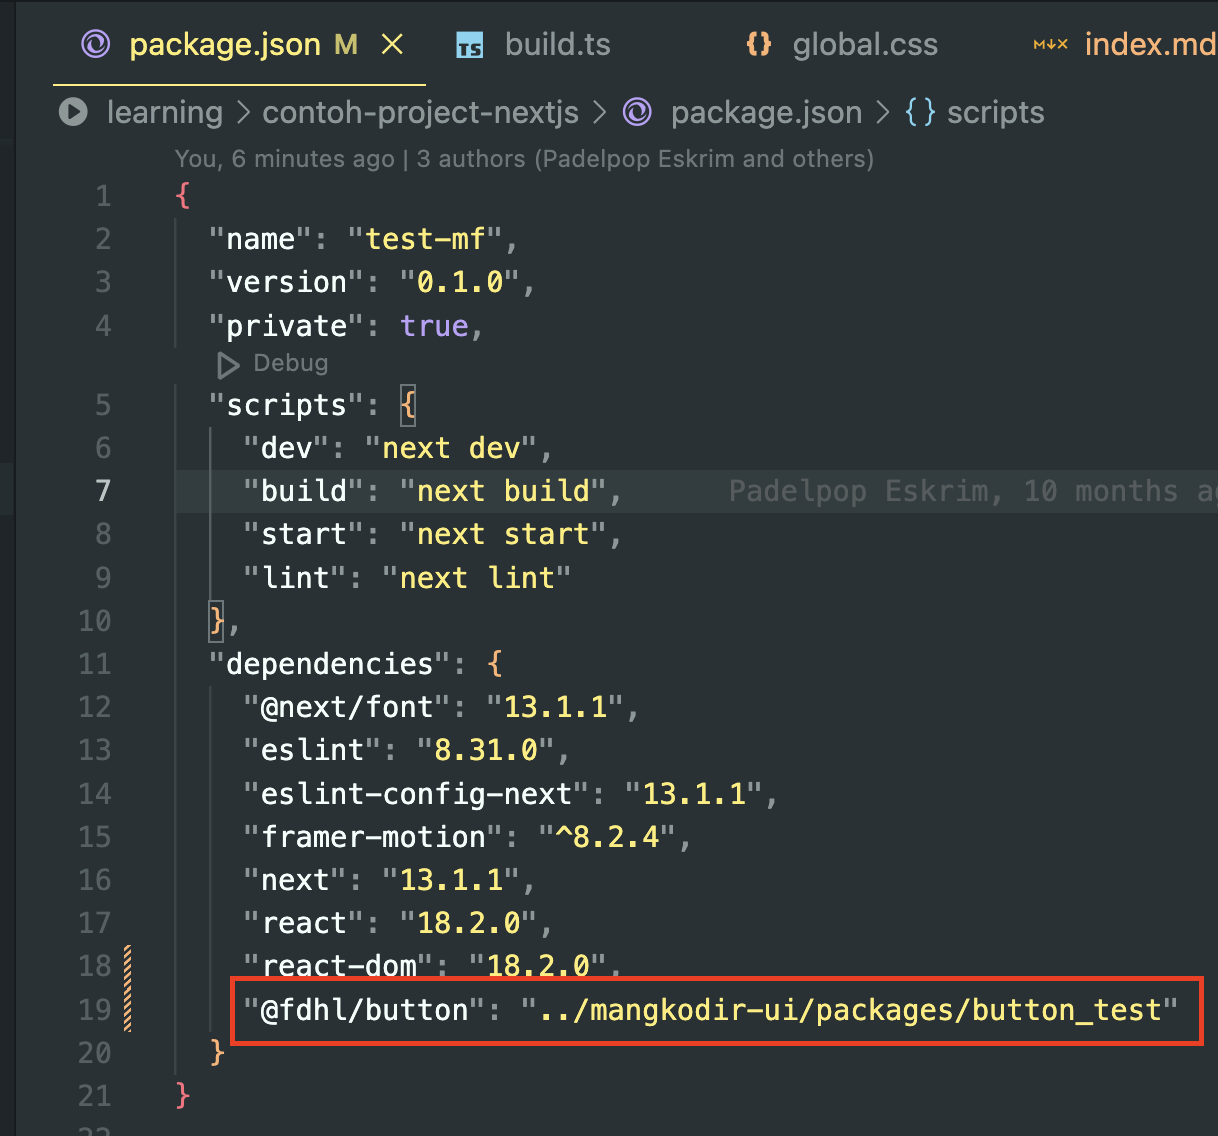Click the "next build" script value

tap(503, 491)
